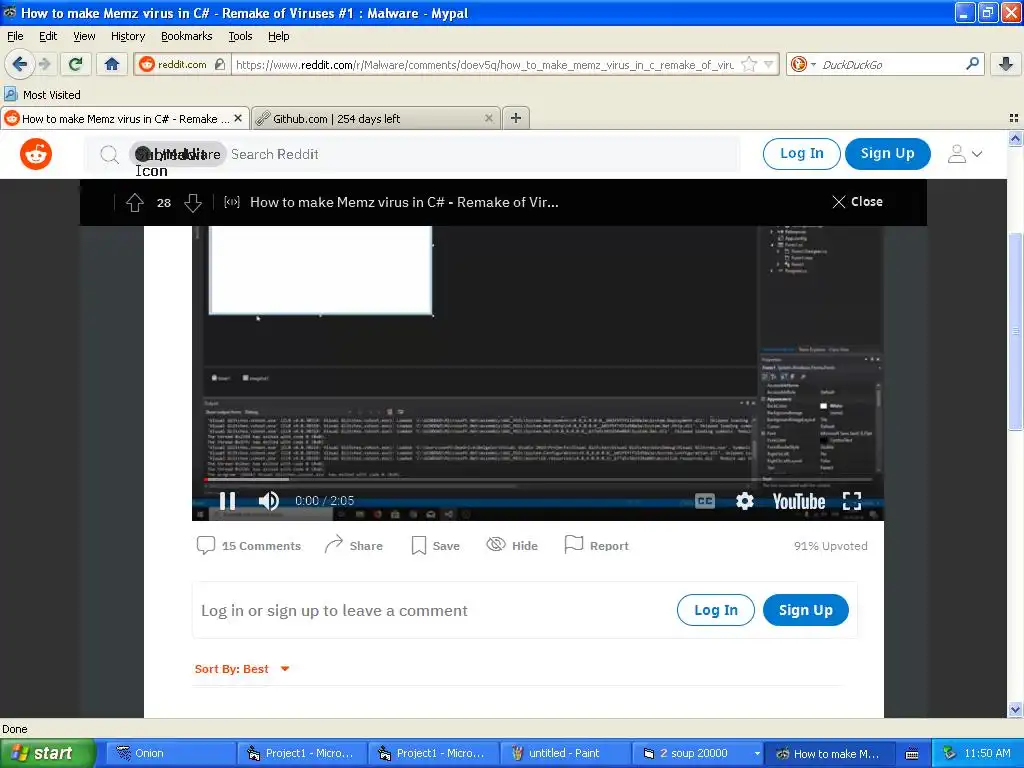Report the post
This screenshot has width=1024, height=768.
coord(596,545)
